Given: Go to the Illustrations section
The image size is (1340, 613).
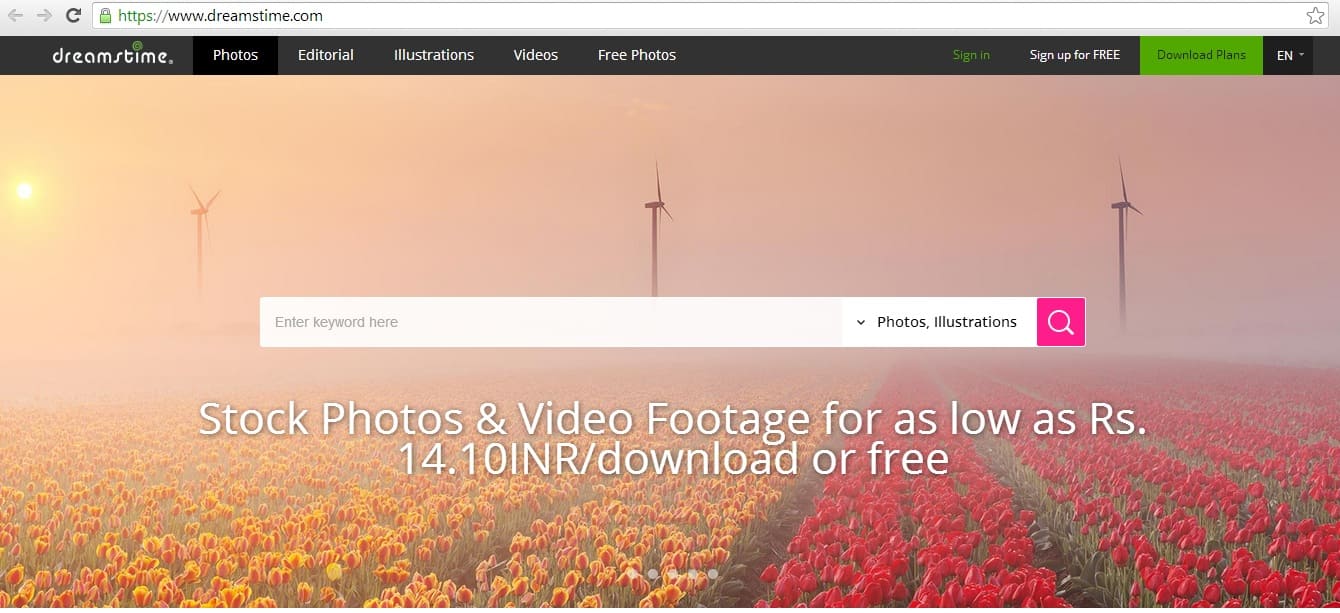Looking at the screenshot, I should [434, 55].
